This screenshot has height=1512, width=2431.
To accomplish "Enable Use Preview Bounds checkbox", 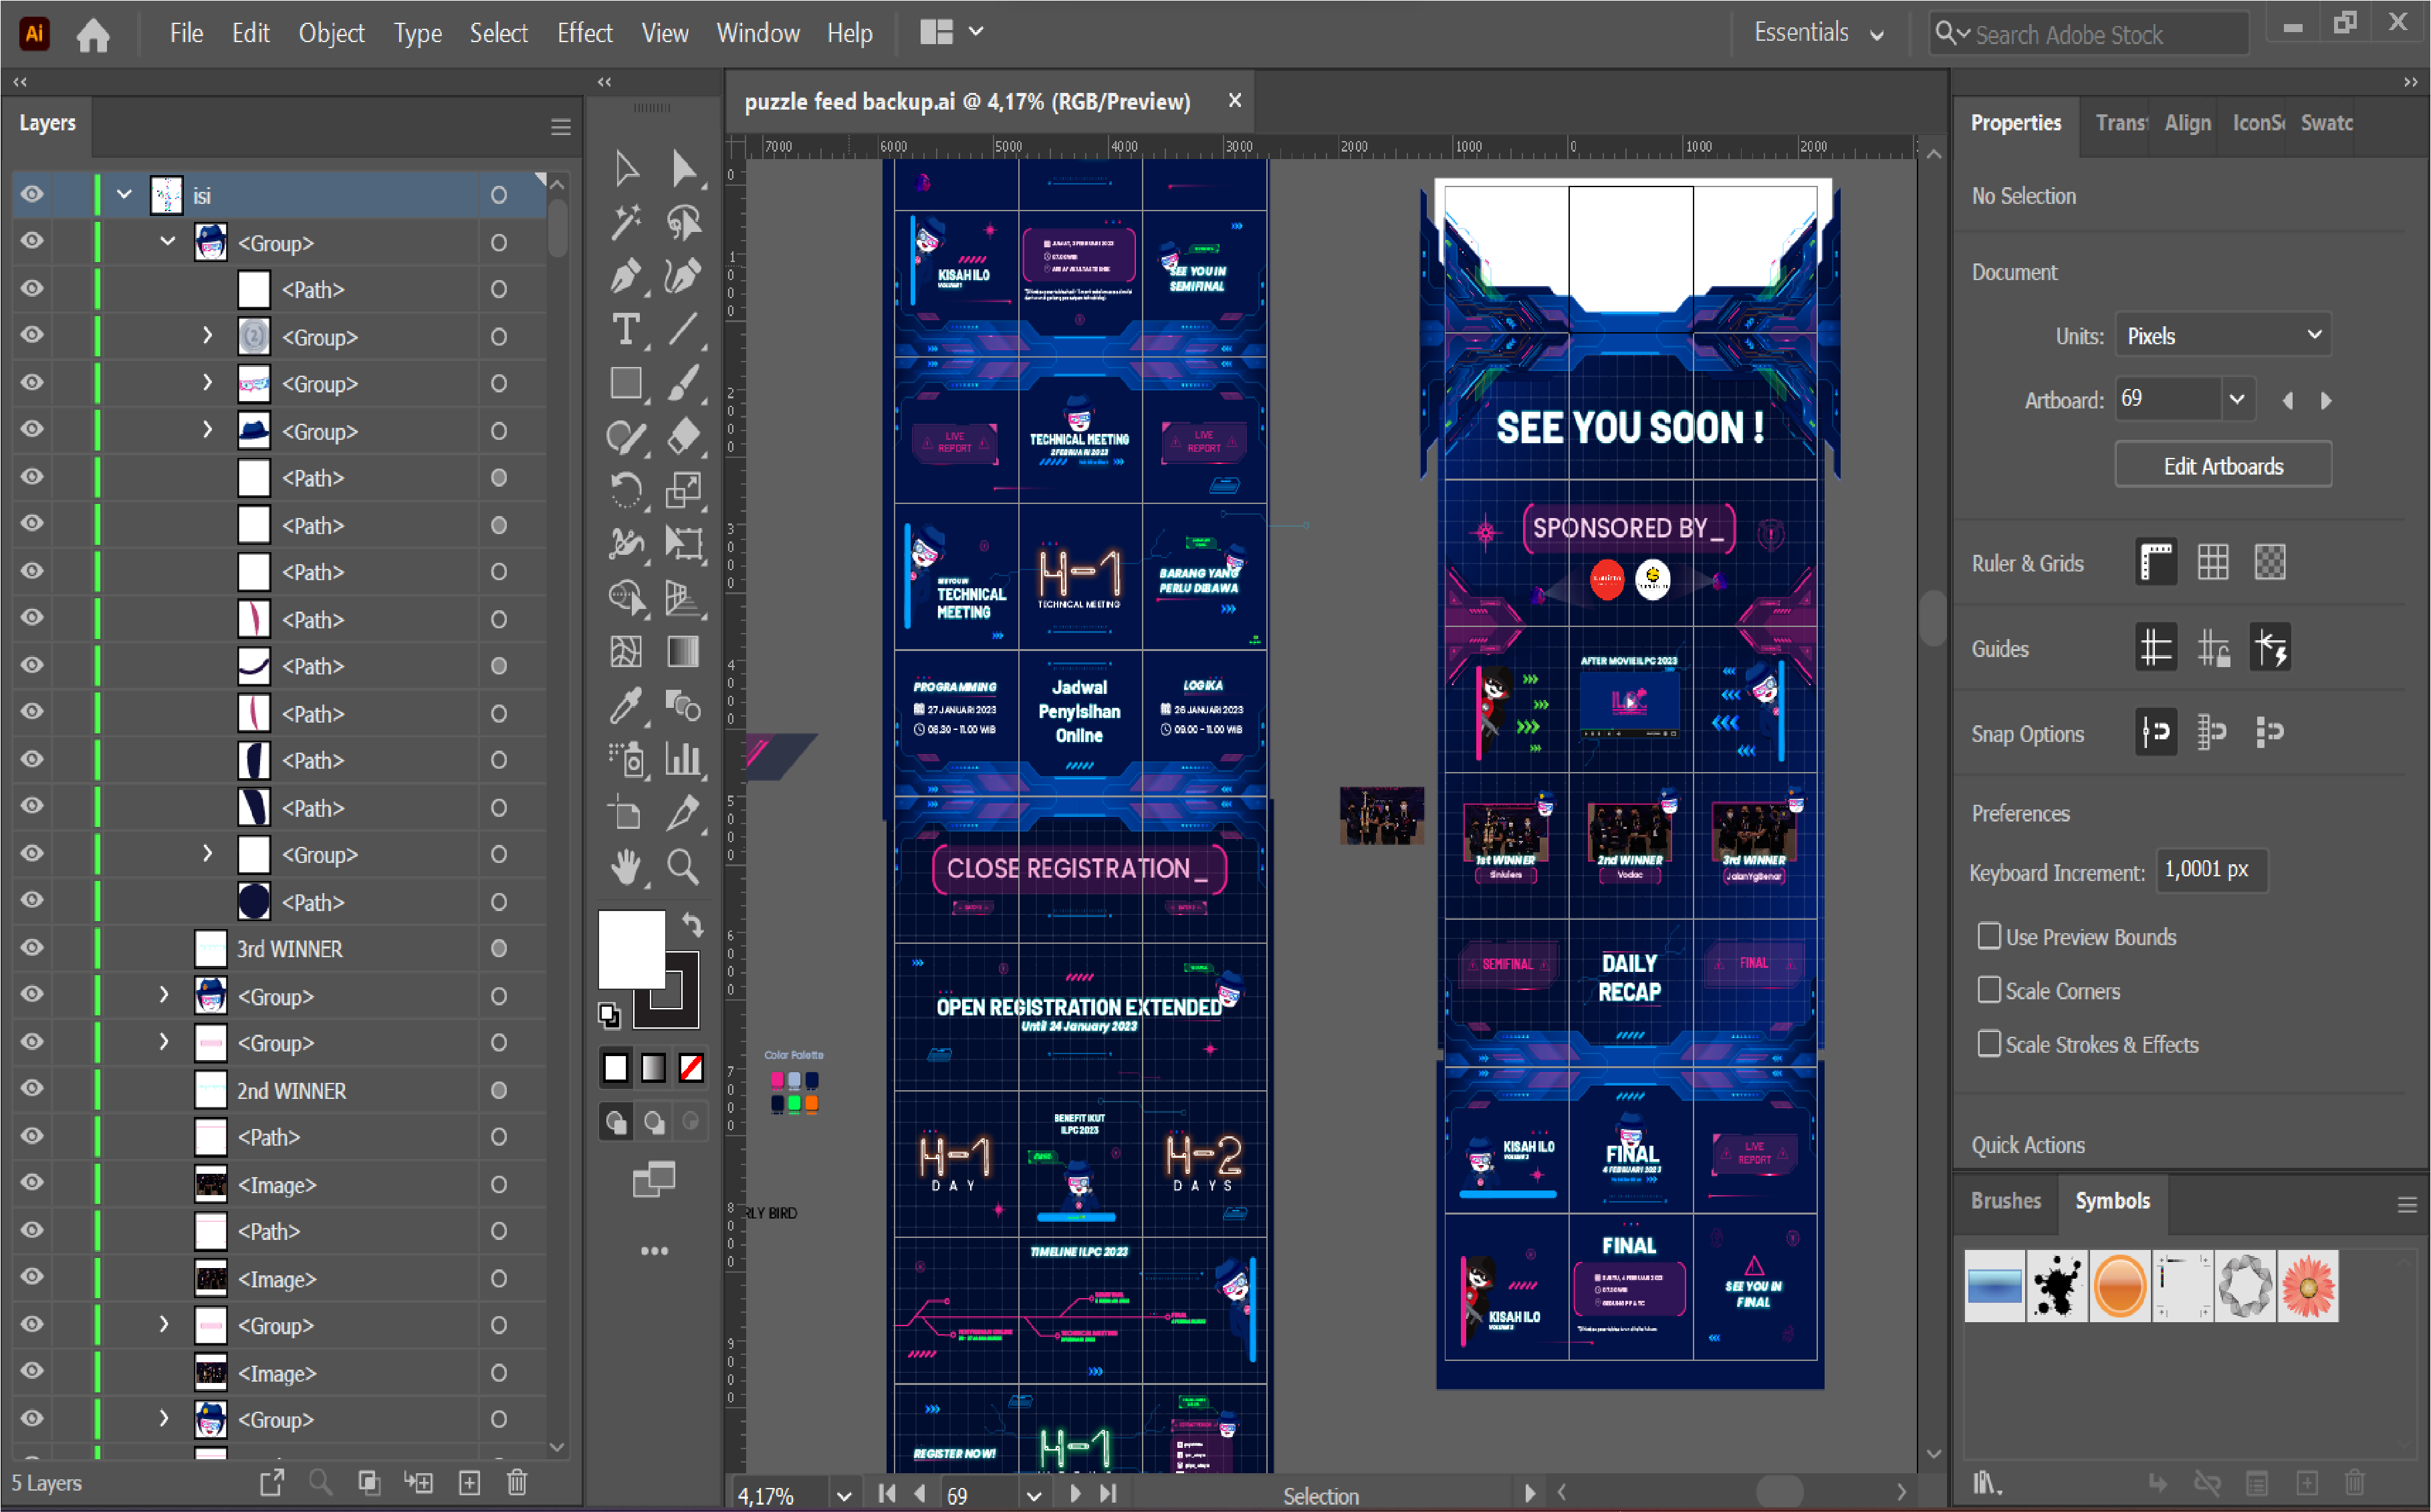I will 1989,936.
